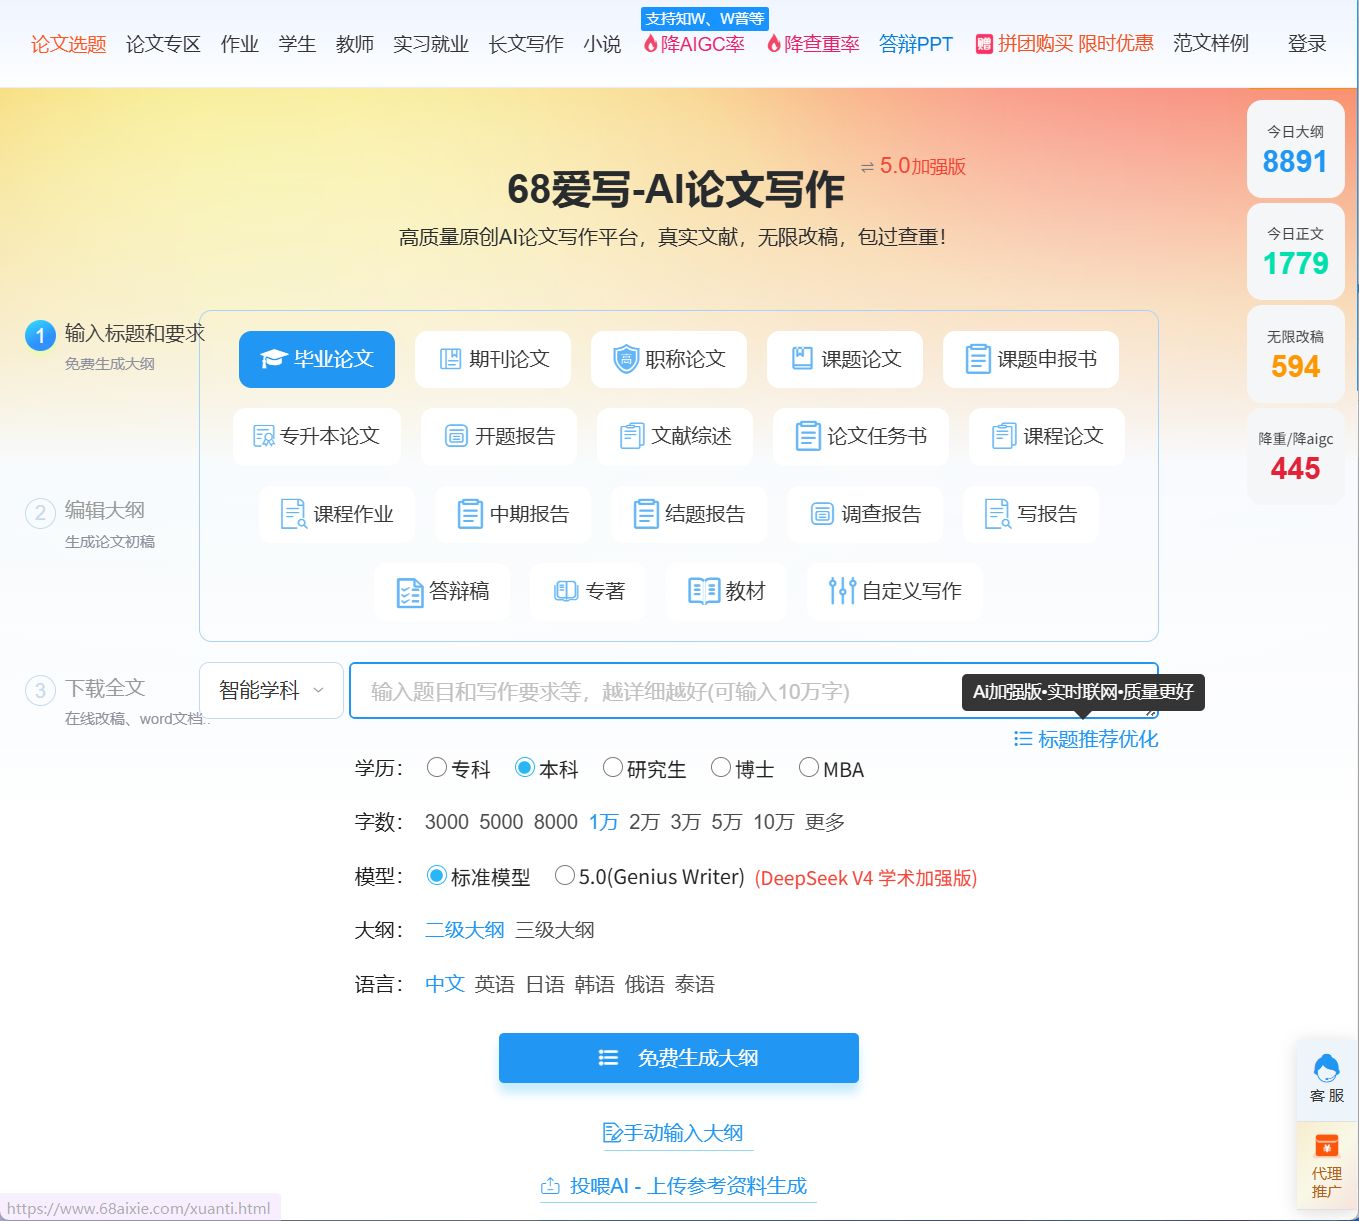Click the icon beside 写报告
Viewport: 1359px width, 1221px height.
(998, 514)
